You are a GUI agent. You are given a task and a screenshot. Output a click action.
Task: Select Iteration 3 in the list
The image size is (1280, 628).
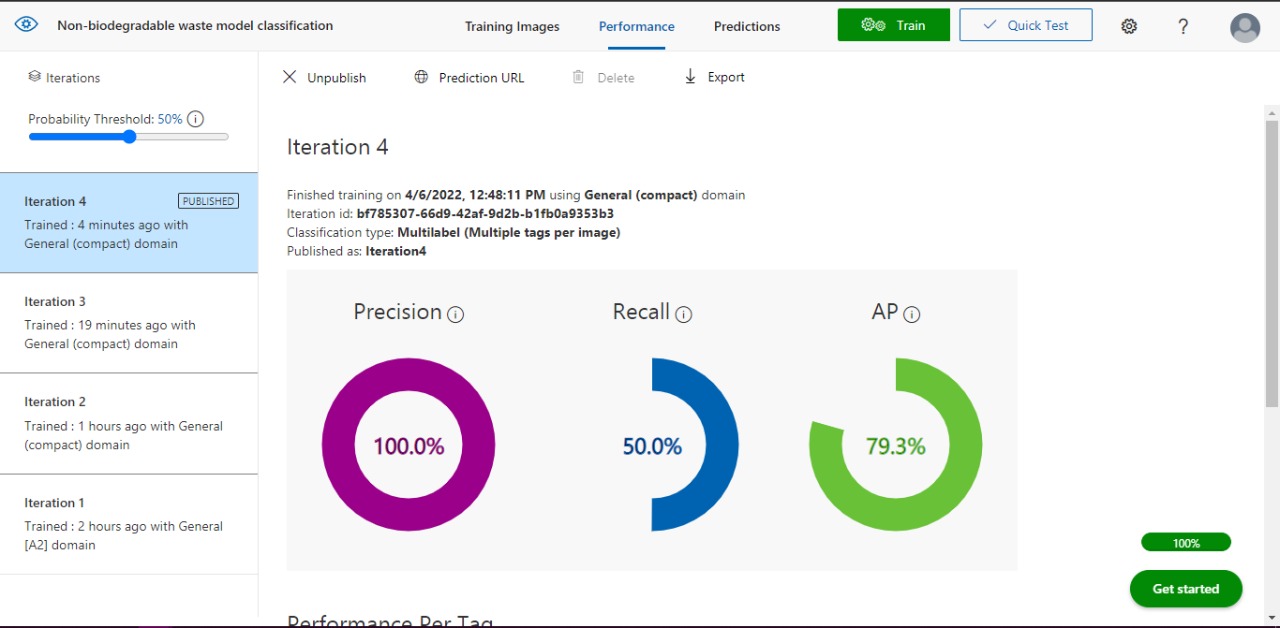pyautogui.click(x=129, y=323)
